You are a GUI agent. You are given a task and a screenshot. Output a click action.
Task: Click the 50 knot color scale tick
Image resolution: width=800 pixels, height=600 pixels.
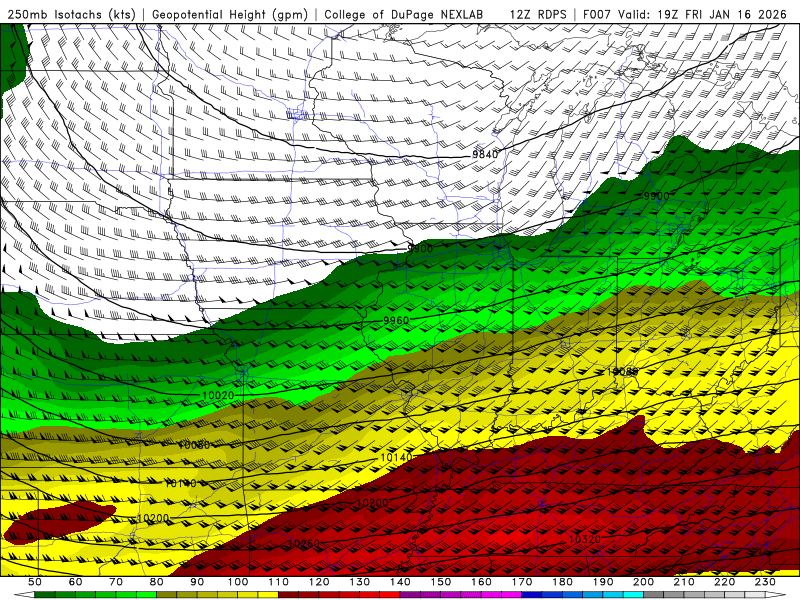pyautogui.click(x=34, y=582)
